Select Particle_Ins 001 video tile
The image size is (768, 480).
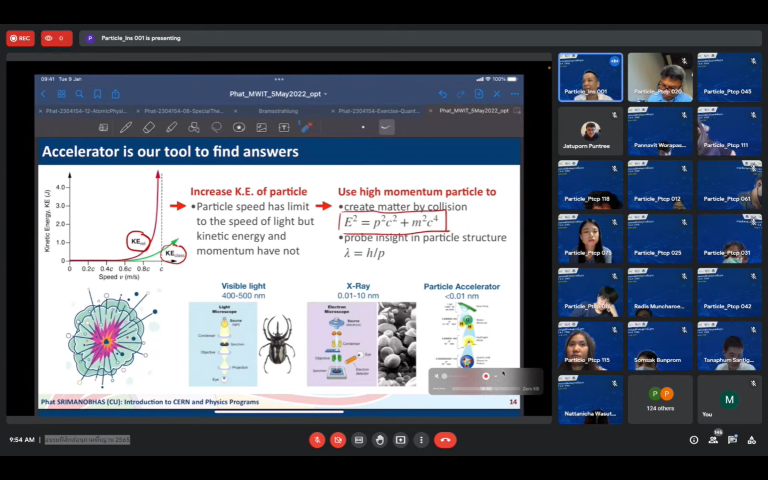point(591,77)
